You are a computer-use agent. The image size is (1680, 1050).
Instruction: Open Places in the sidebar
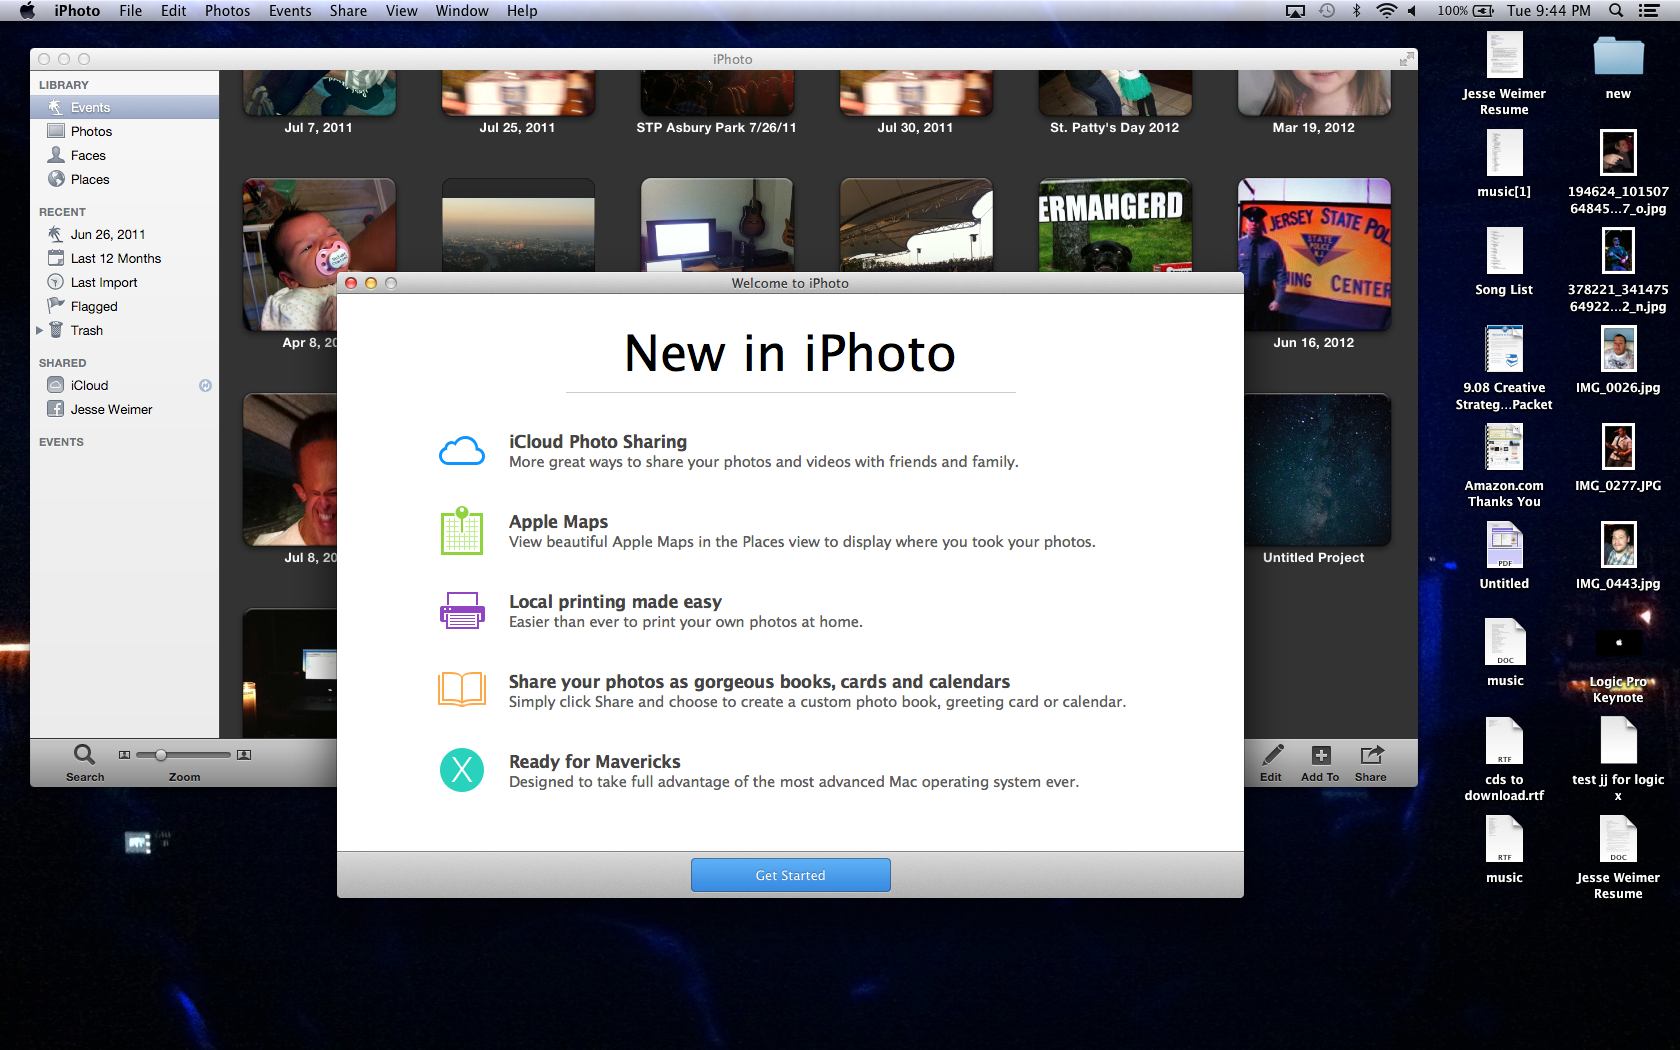click(124, 179)
